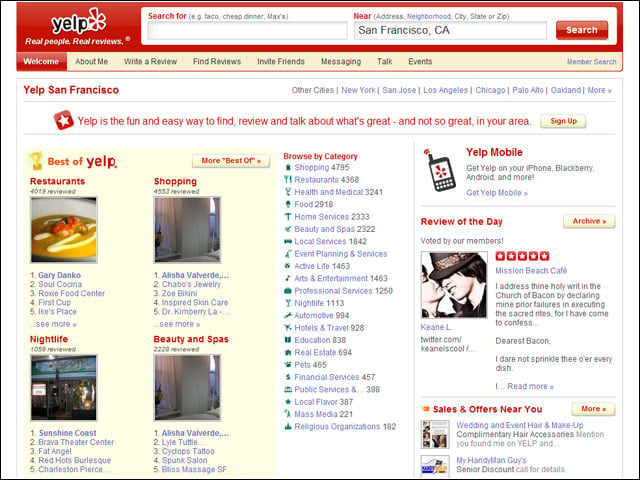
Task: Open the About Me tab
Action: click(x=91, y=62)
